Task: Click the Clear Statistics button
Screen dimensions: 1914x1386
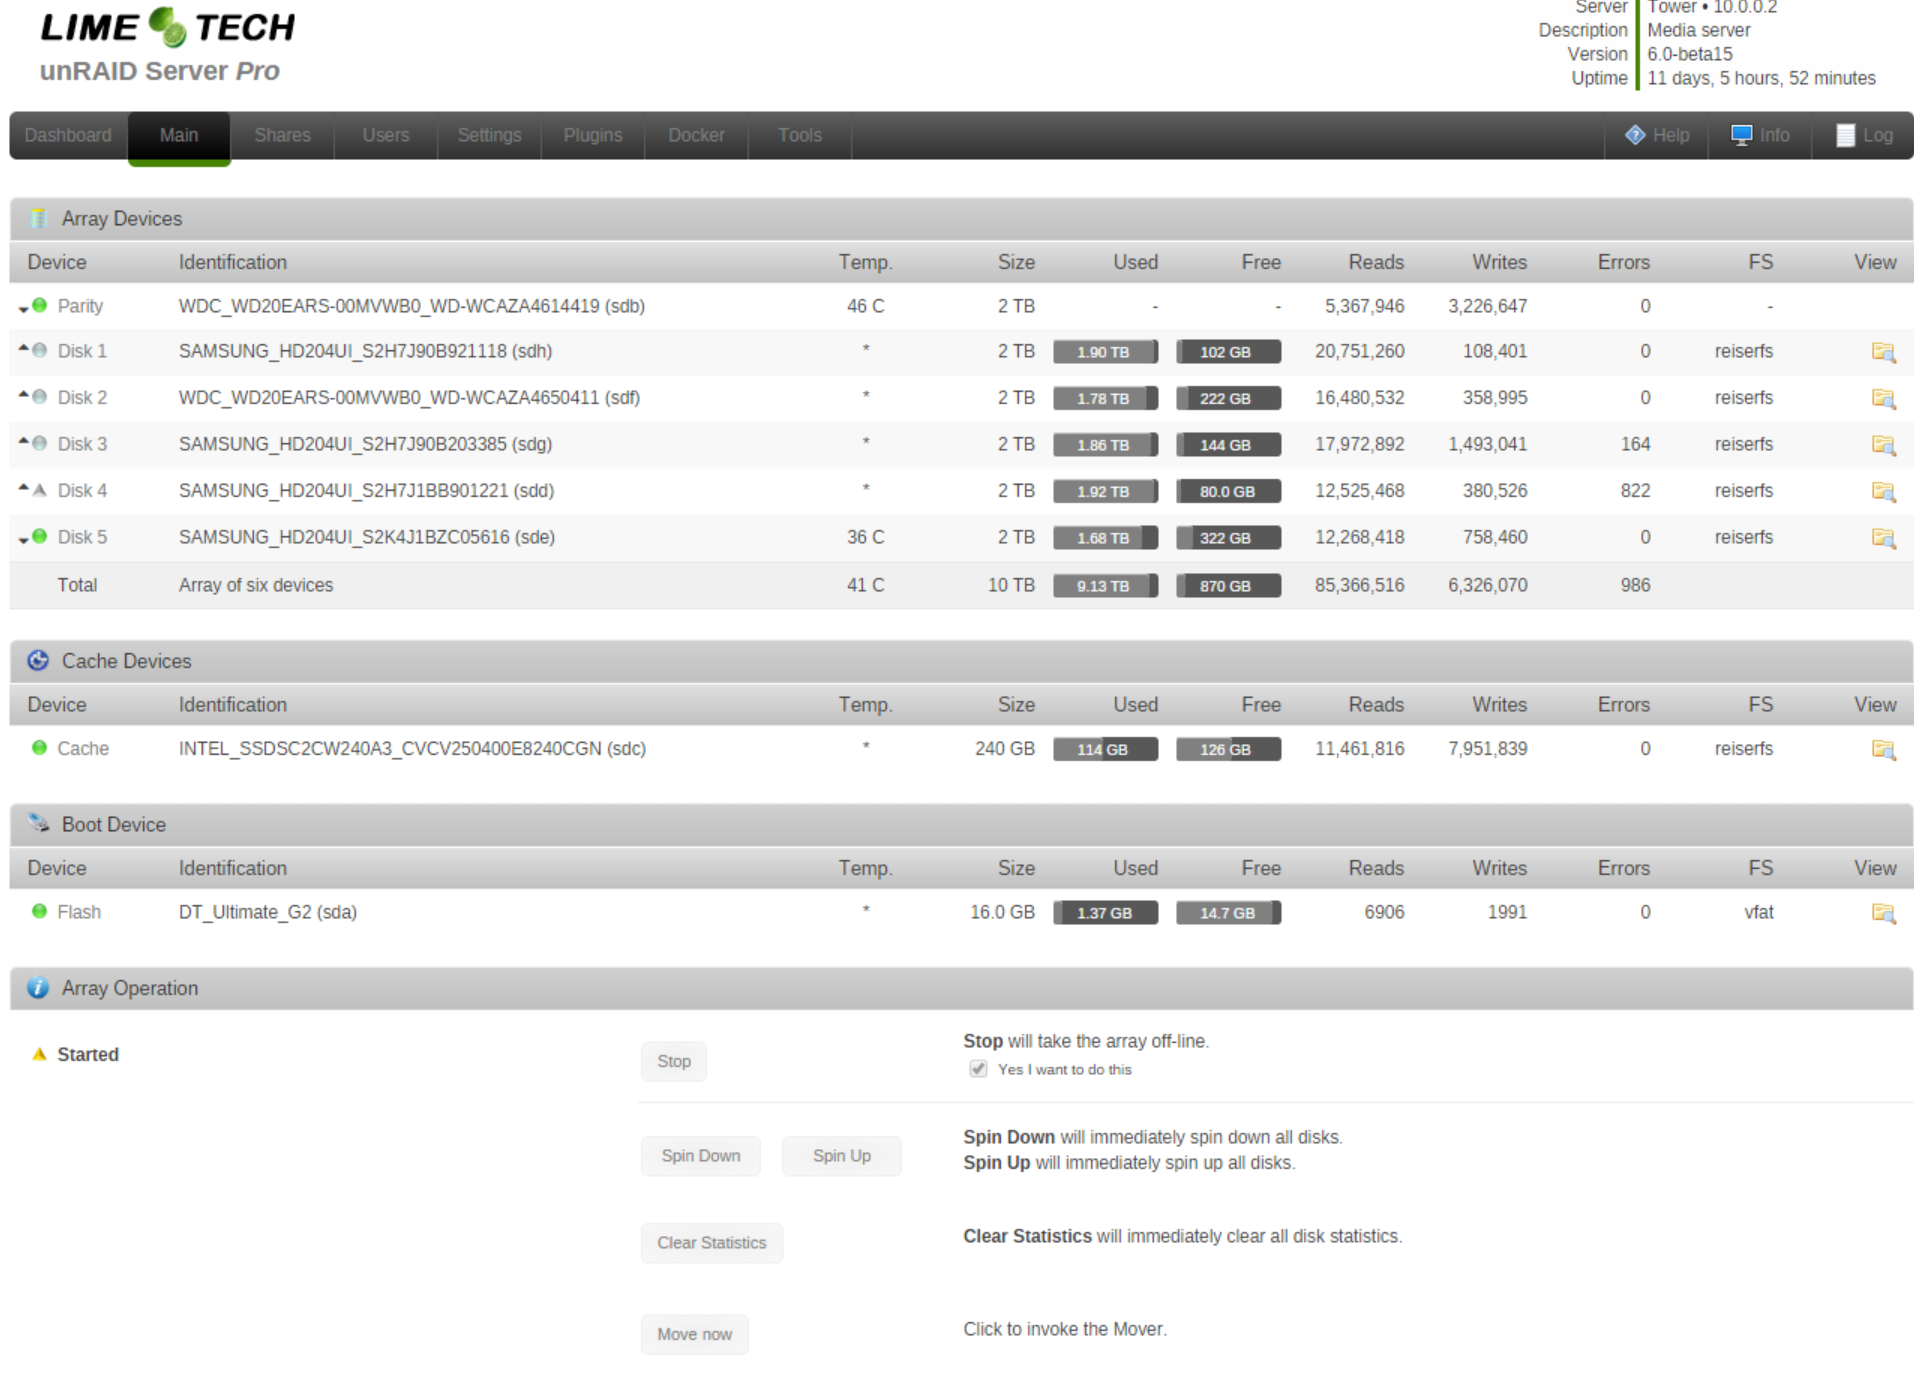Action: click(712, 1243)
